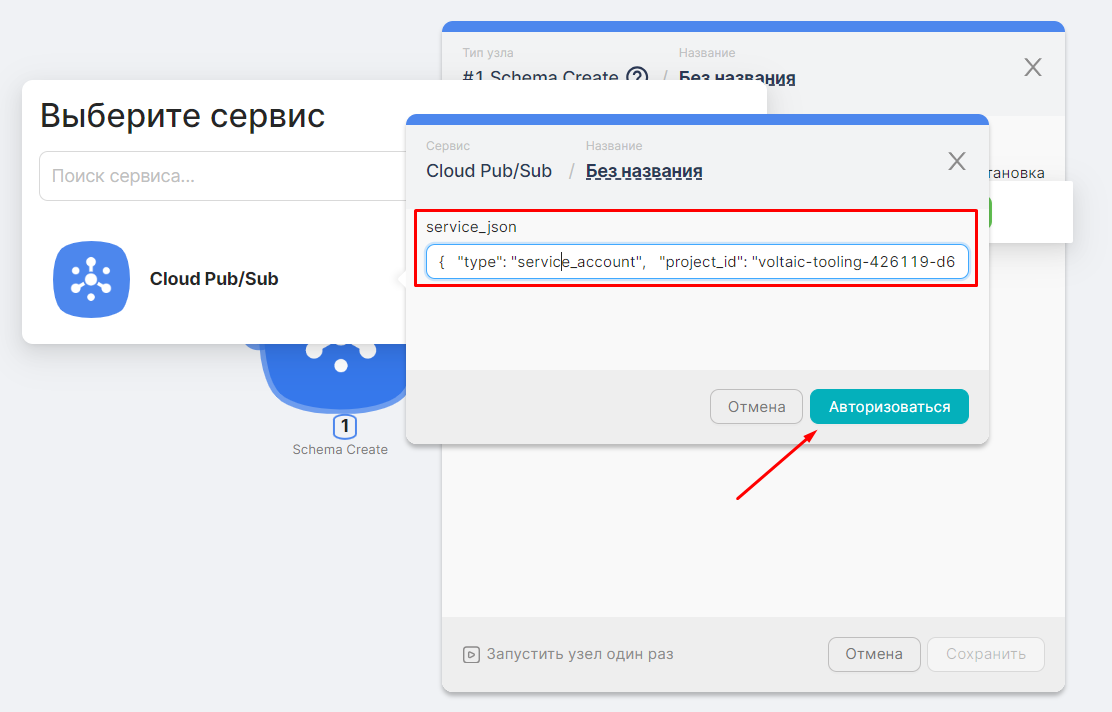Viewport: 1112px width, 712px height.
Task: Close the Cloud Pub/Sub authorization dialog
Action: click(x=957, y=161)
